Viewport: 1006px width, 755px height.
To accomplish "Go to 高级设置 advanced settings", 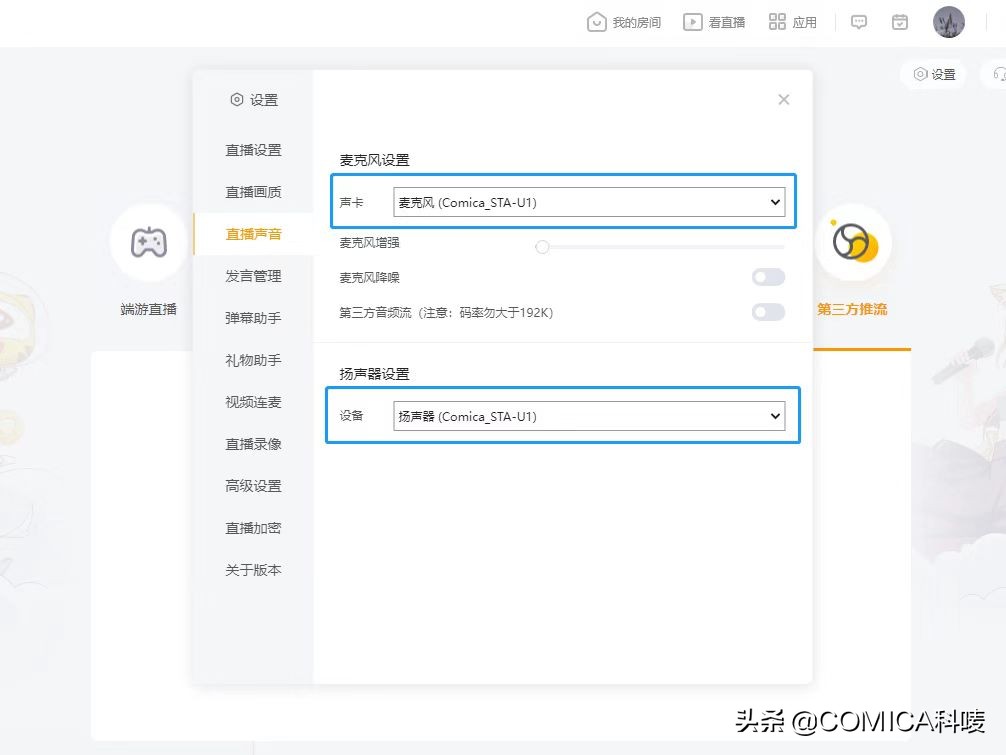I will coord(253,486).
